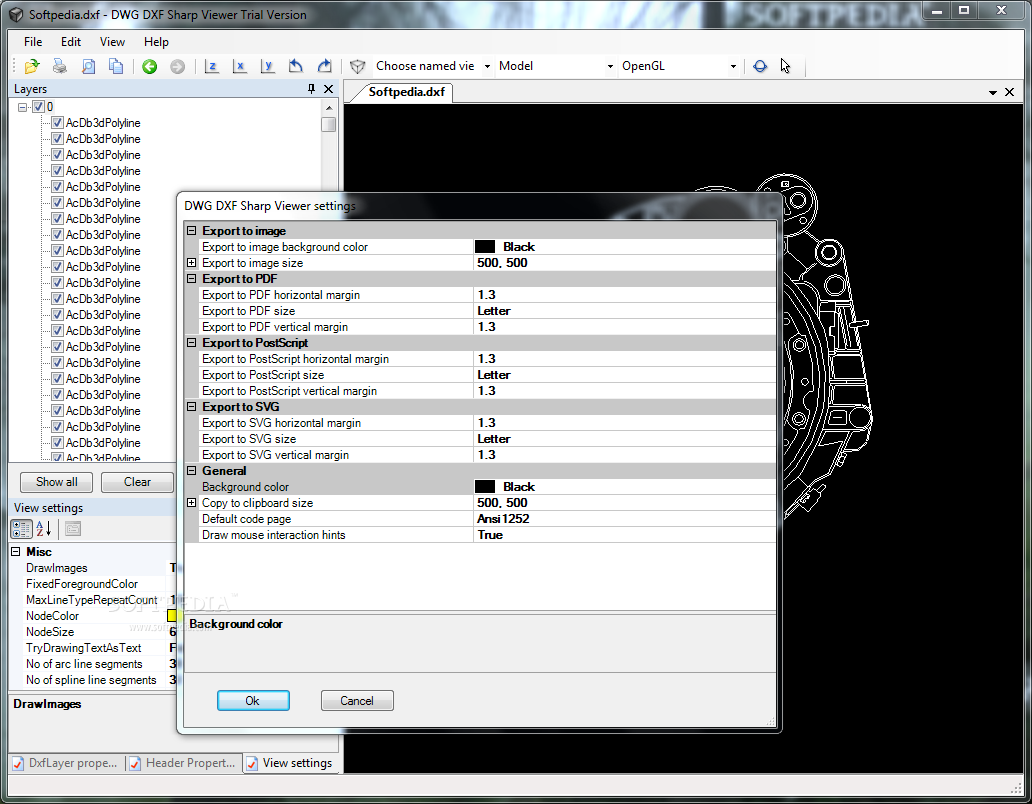Open print preview with magnifier page icon
This screenshot has height=804, width=1032.
pos(88,66)
